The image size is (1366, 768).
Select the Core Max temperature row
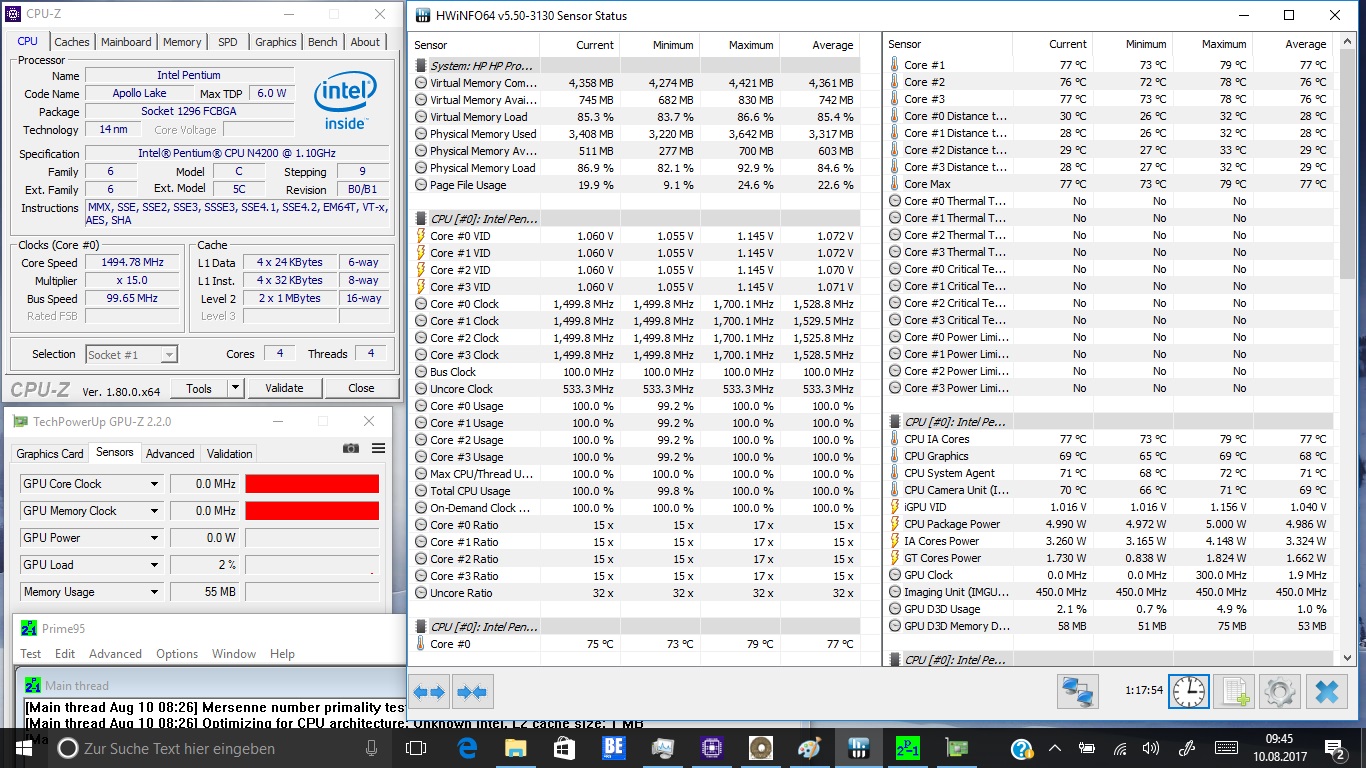pos(1109,184)
